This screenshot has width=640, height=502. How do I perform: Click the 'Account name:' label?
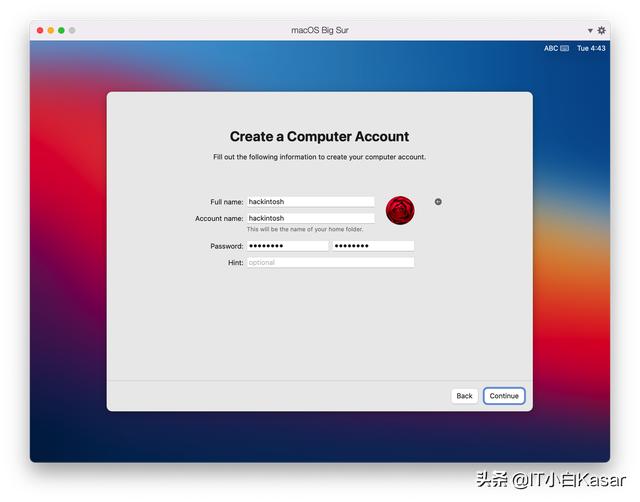click(x=219, y=219)
